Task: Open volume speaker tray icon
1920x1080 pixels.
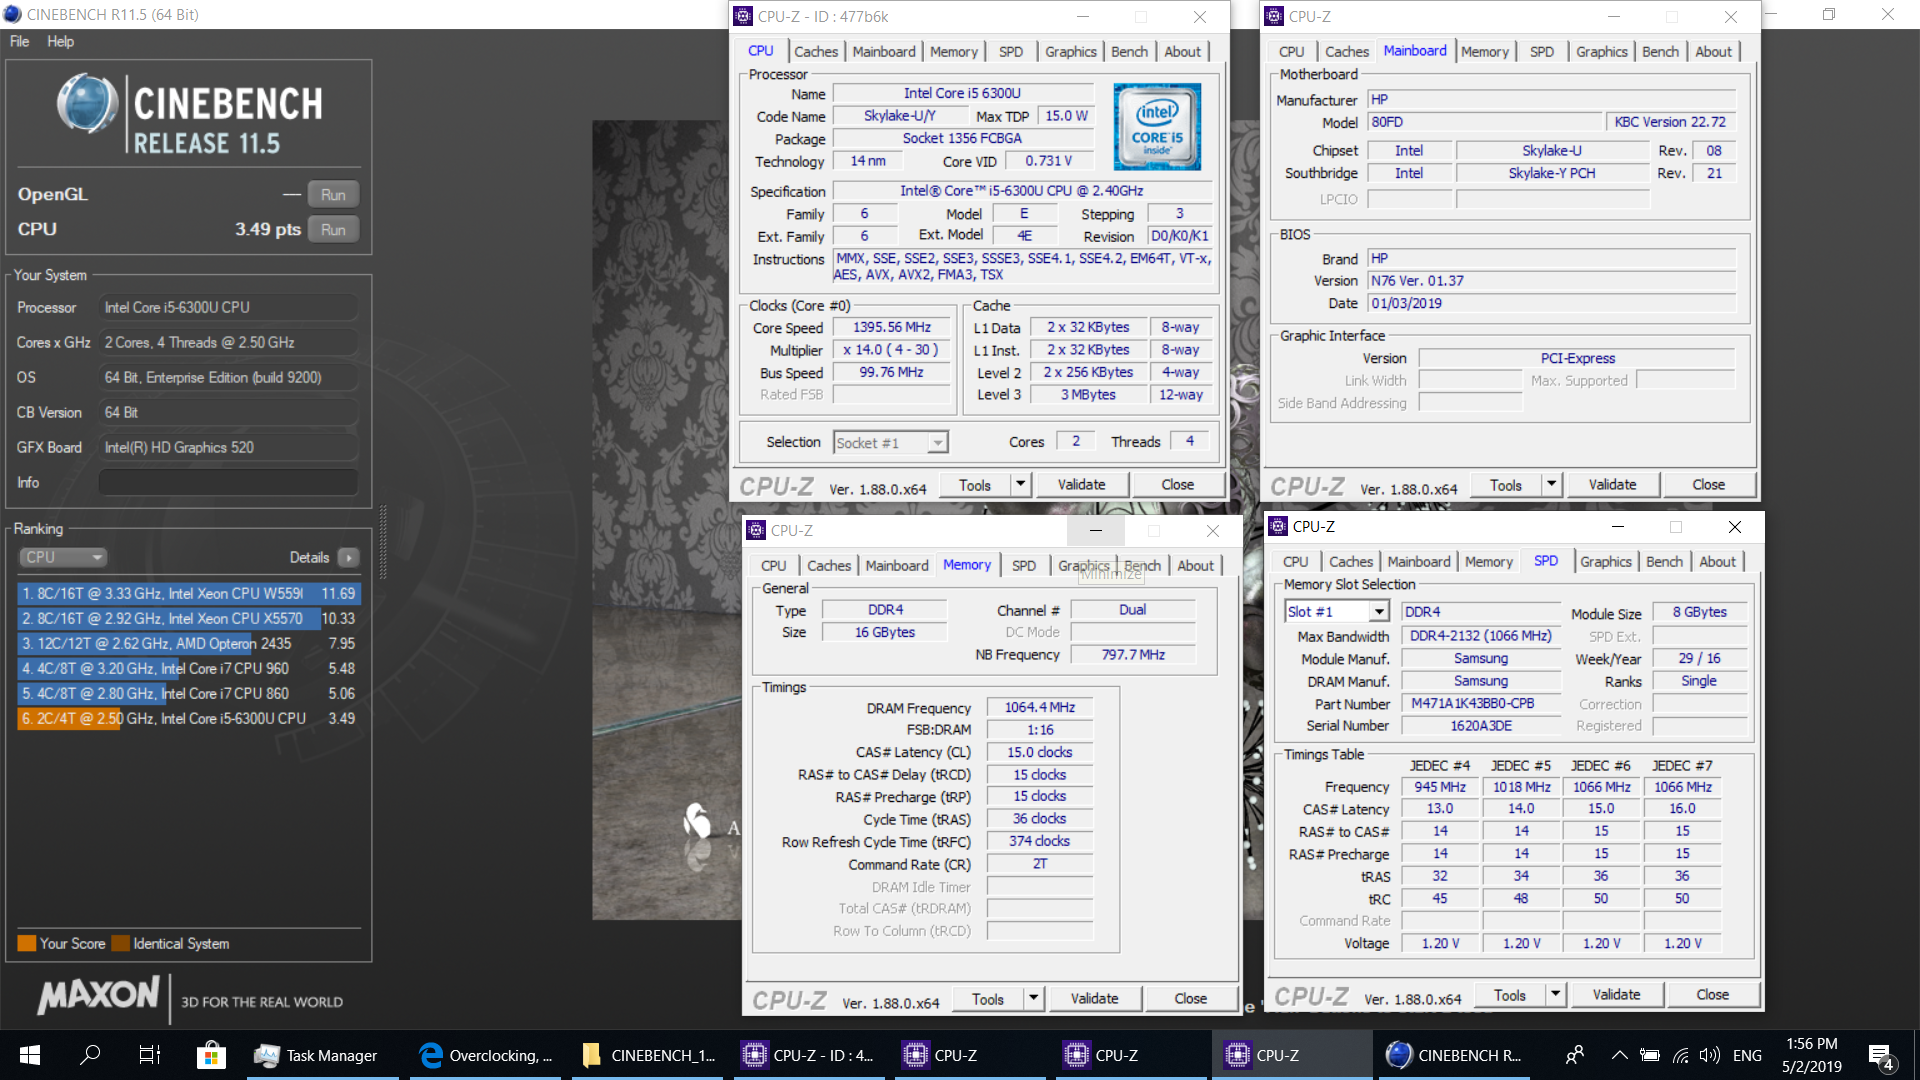Action: point(1709,1055)
